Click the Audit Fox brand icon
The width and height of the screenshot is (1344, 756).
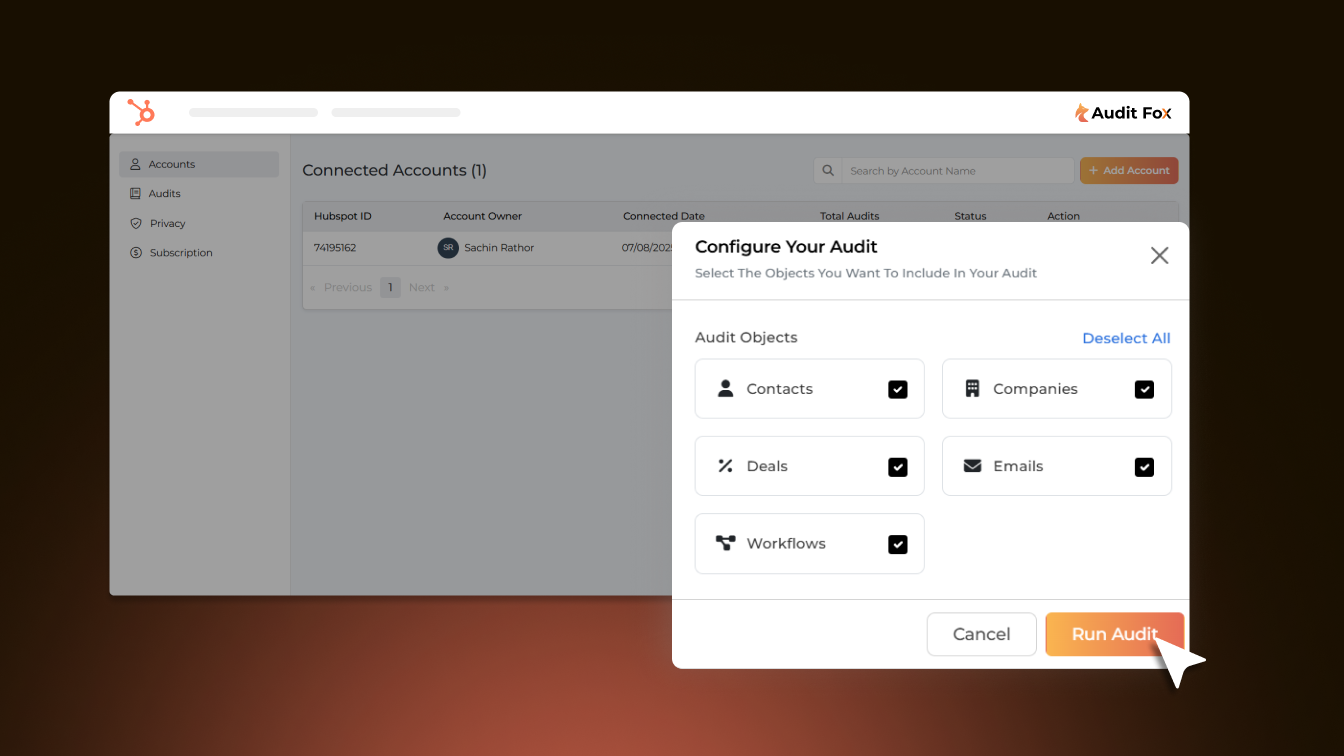pyautogui.click(x=1082, y=112)
